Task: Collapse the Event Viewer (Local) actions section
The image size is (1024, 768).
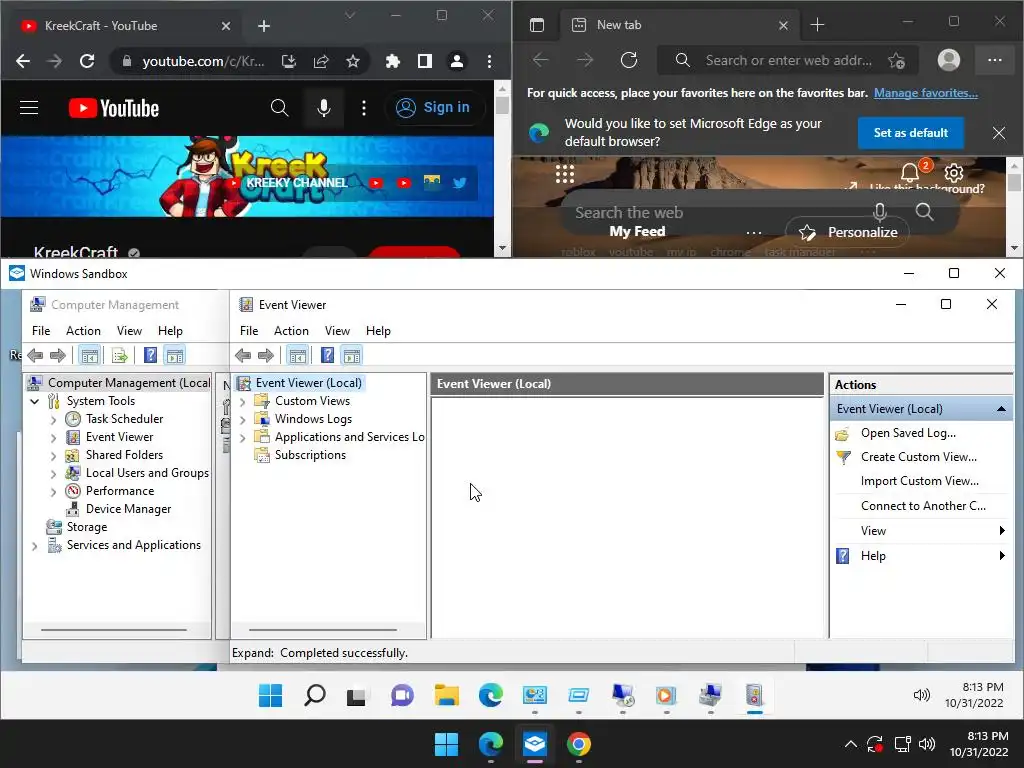Action: [x=1000, y=409]
